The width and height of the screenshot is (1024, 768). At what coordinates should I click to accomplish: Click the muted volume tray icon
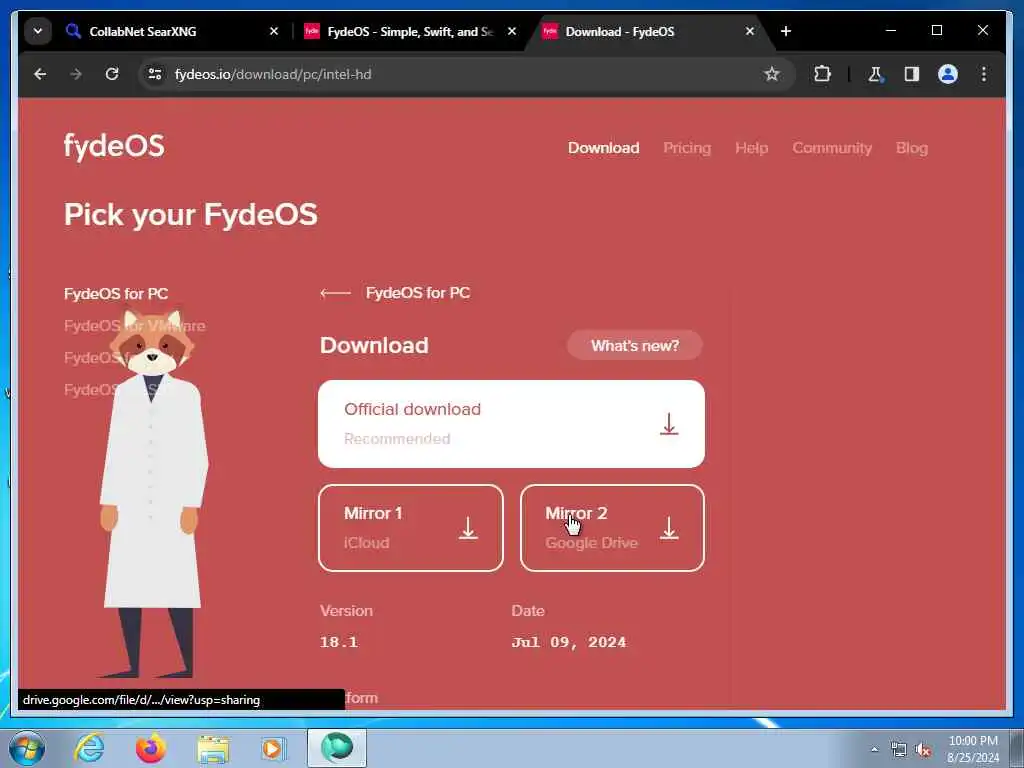(923, 750)
